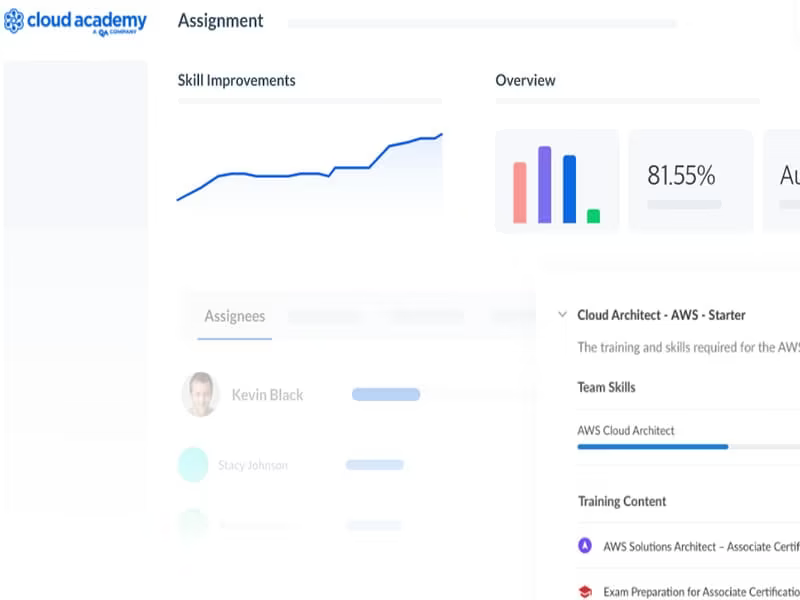Screen dimensions: 800x600
Task: Click the Team Skills heading
Action: click(x=606, y=387)
